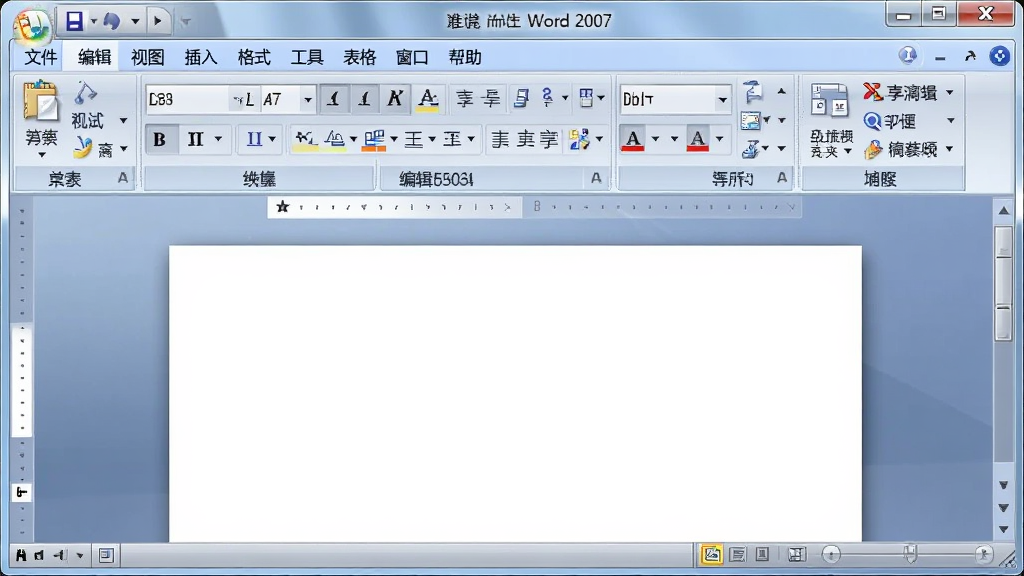1024x576 pixels.
Task: Click the first red-underlined font color A
Action: 633,139
